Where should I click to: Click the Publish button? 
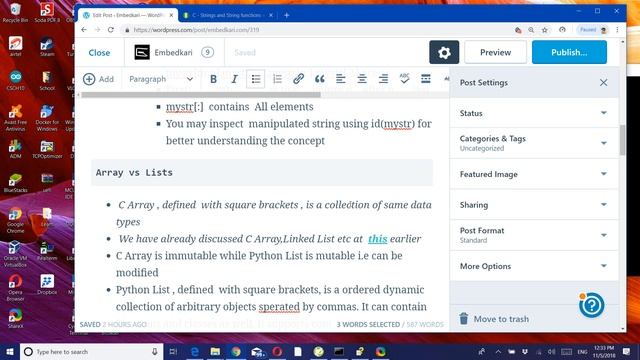[x=569, y=52]
